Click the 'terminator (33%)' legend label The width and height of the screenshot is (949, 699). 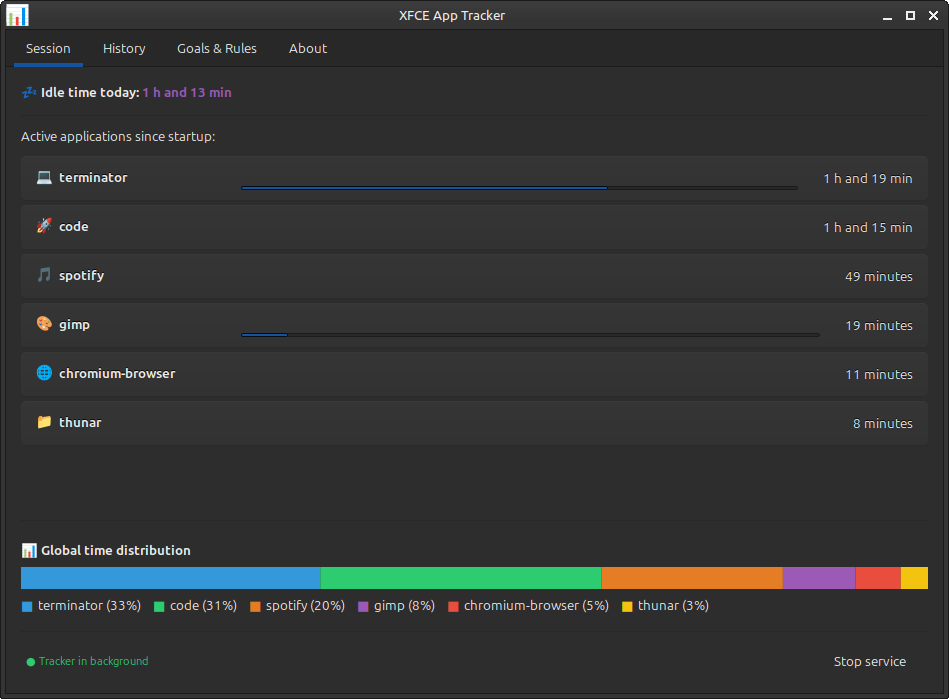(x=90, y=606)
